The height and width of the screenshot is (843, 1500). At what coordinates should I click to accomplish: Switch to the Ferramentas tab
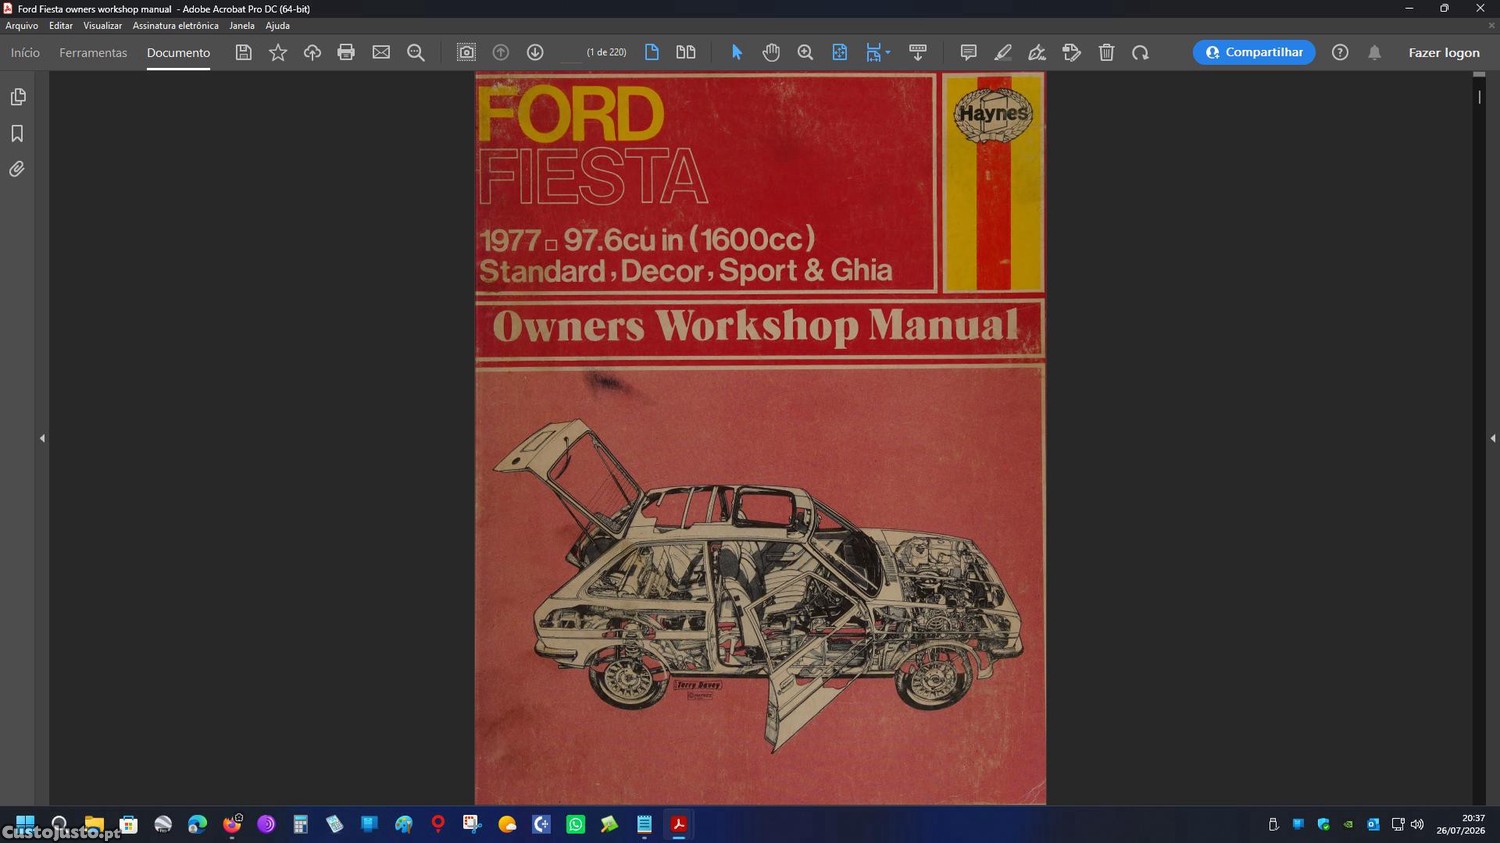pos(93,52)
